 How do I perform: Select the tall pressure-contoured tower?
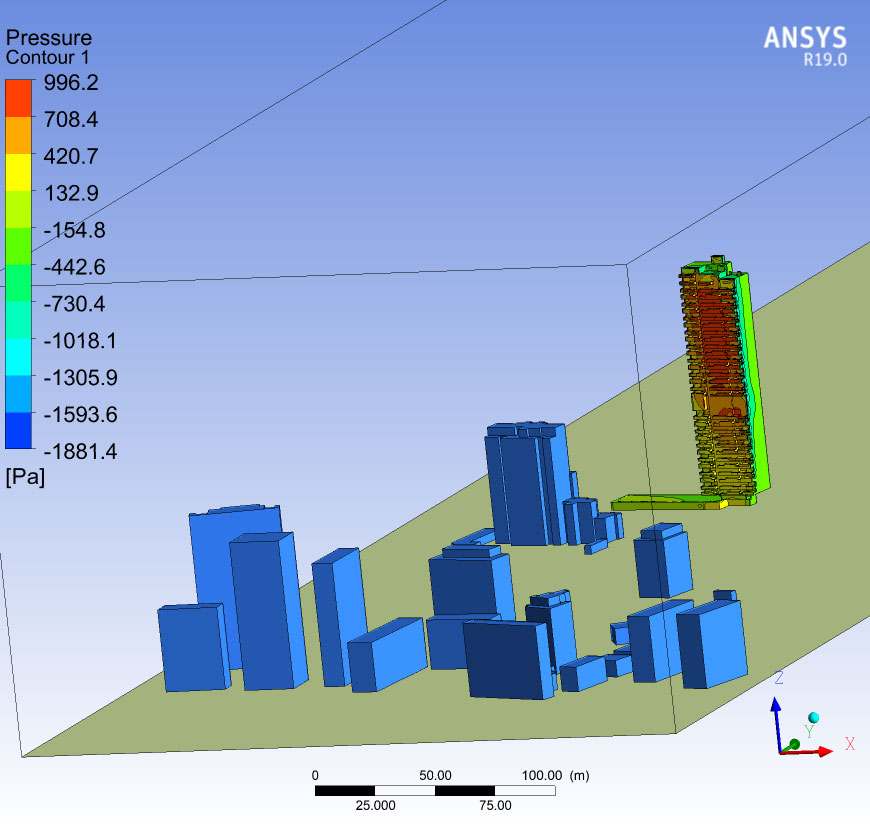pos(725,379)
